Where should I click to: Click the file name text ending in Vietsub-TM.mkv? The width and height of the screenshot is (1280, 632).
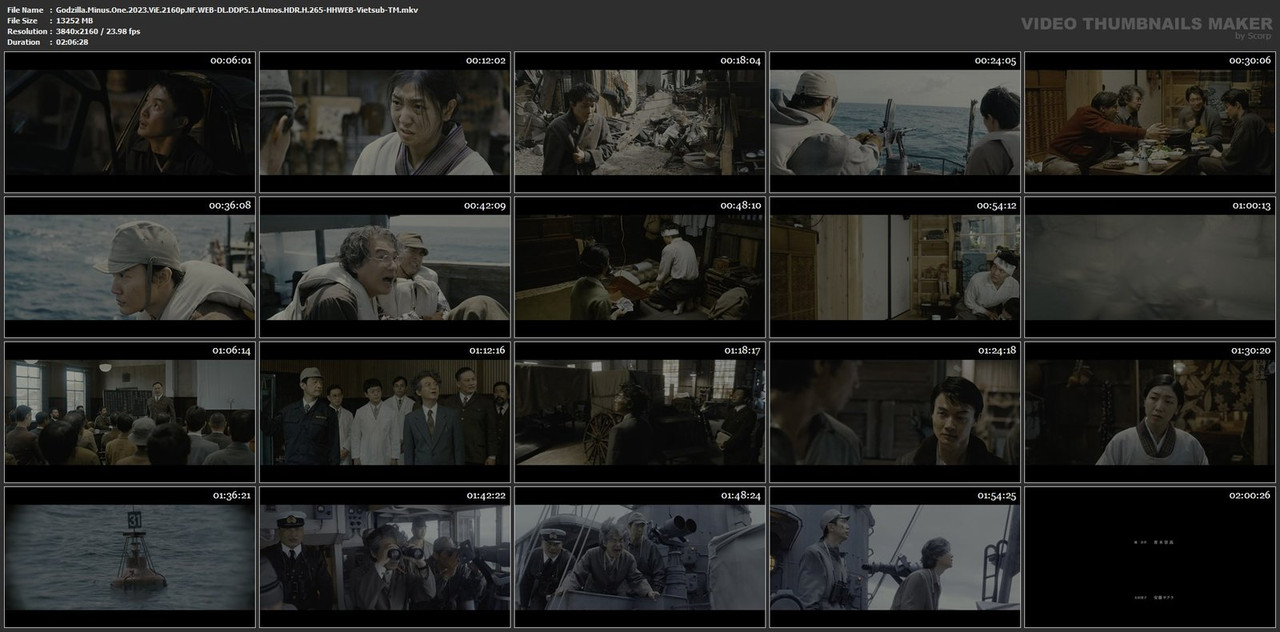click(237, 9)
